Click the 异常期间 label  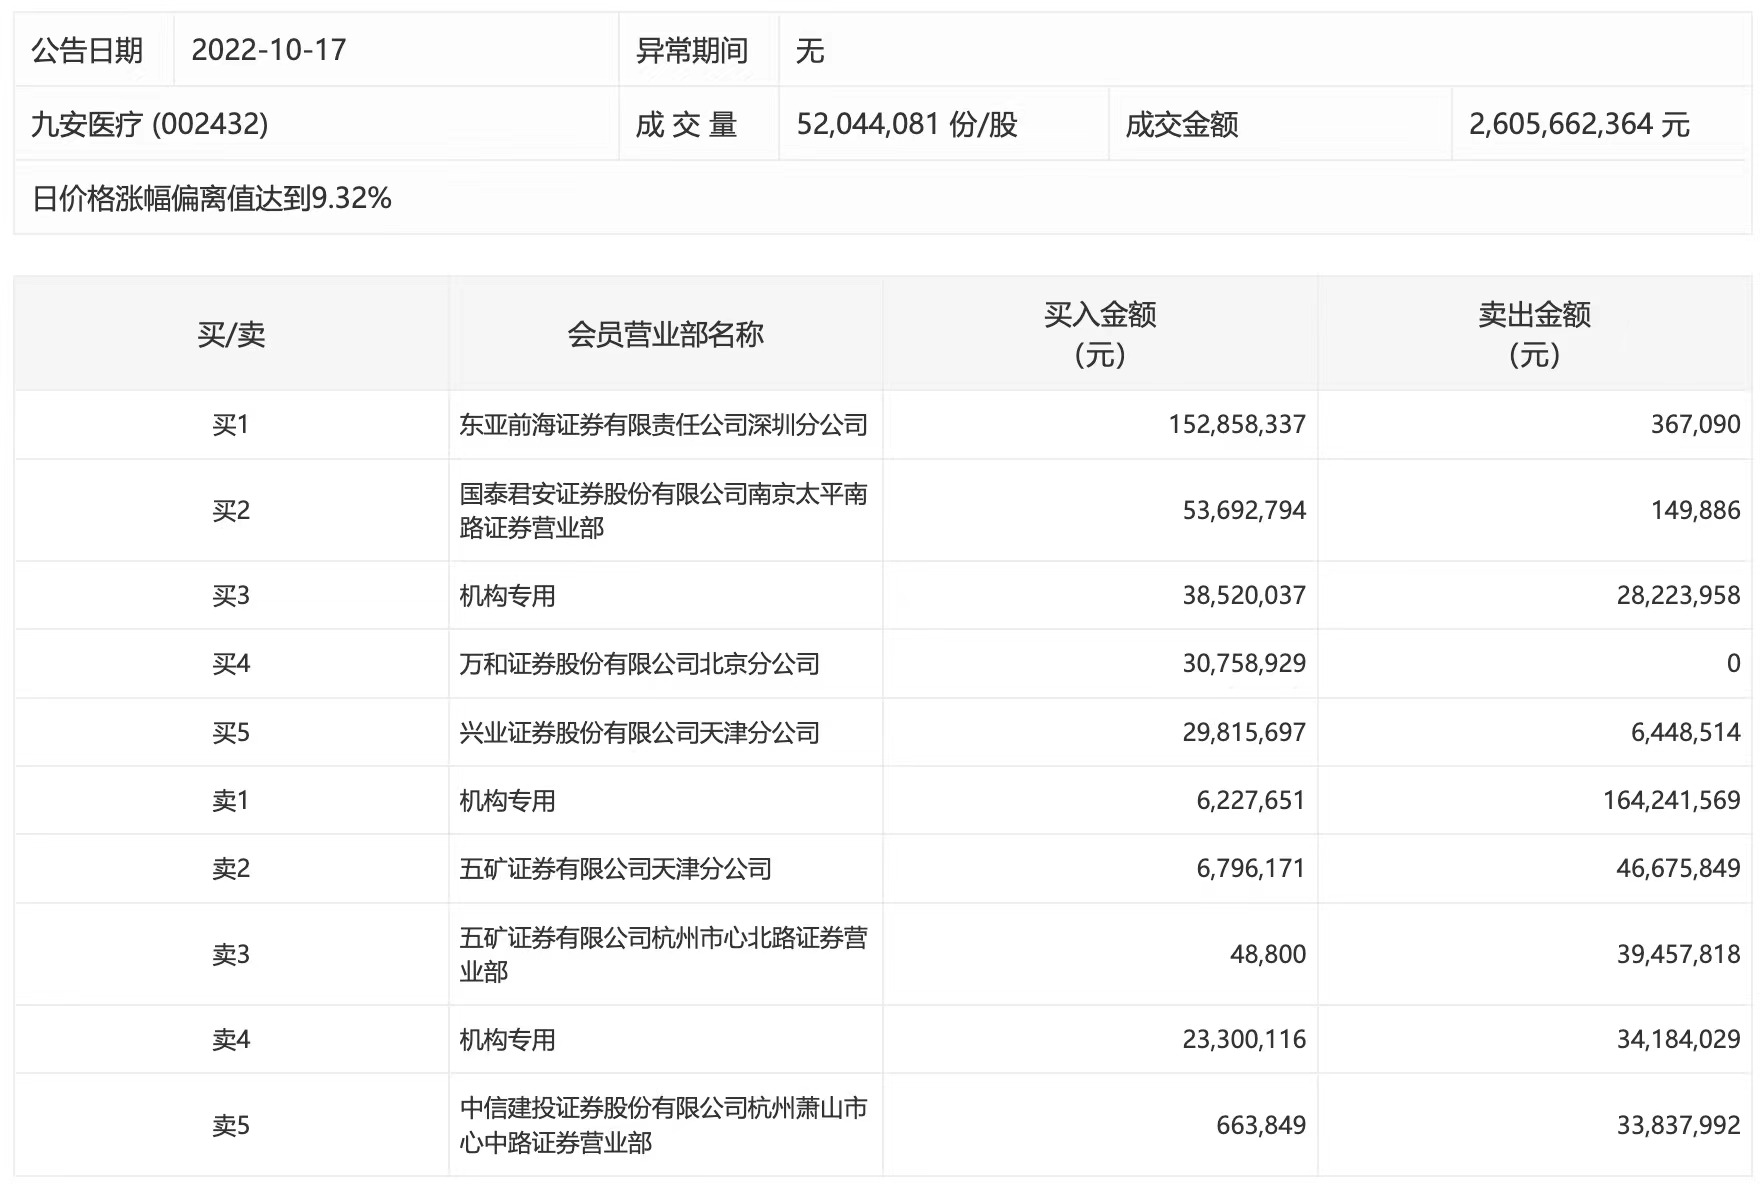point(692,50)
